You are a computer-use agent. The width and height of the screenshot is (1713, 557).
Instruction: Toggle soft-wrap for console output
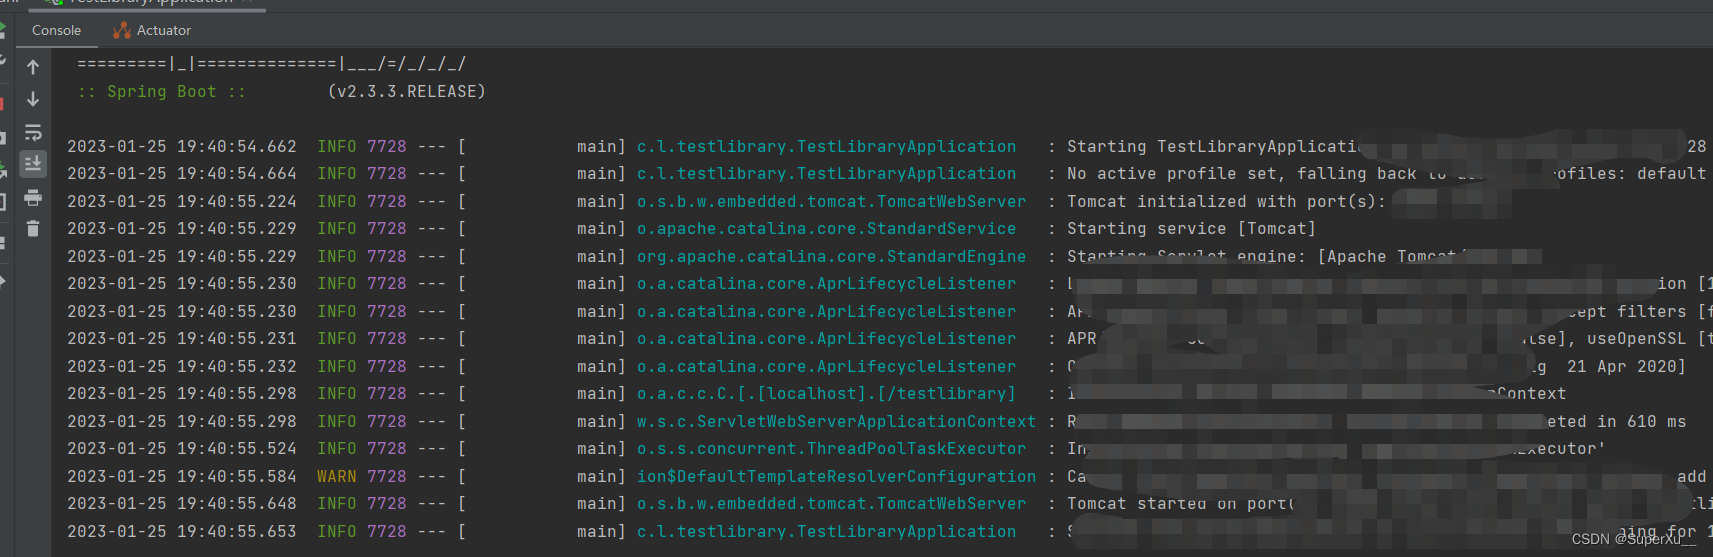(33, 132)
